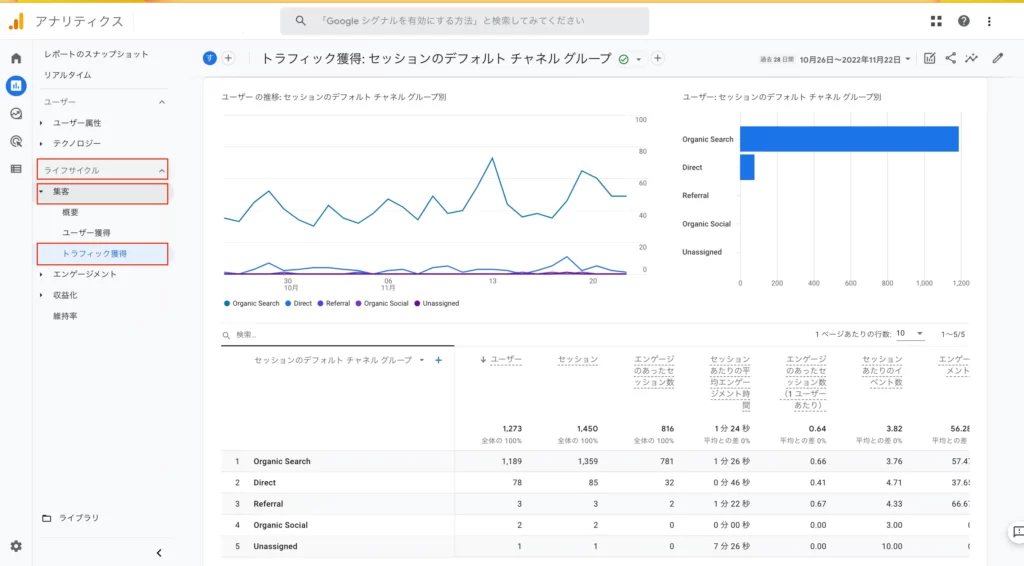Image resolution: width=1024 pixels, height=566 pixels.
Task: Open the Configure table icon in sidebar
Action: tap(16, 169)
